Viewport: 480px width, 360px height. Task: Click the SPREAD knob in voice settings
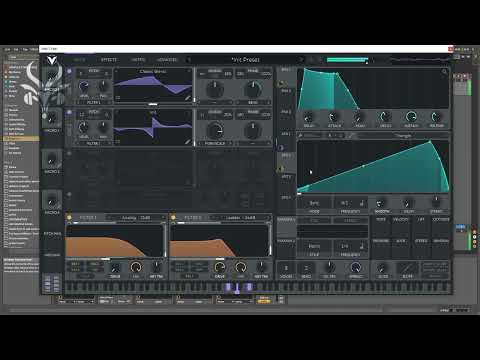coord(355,267)
